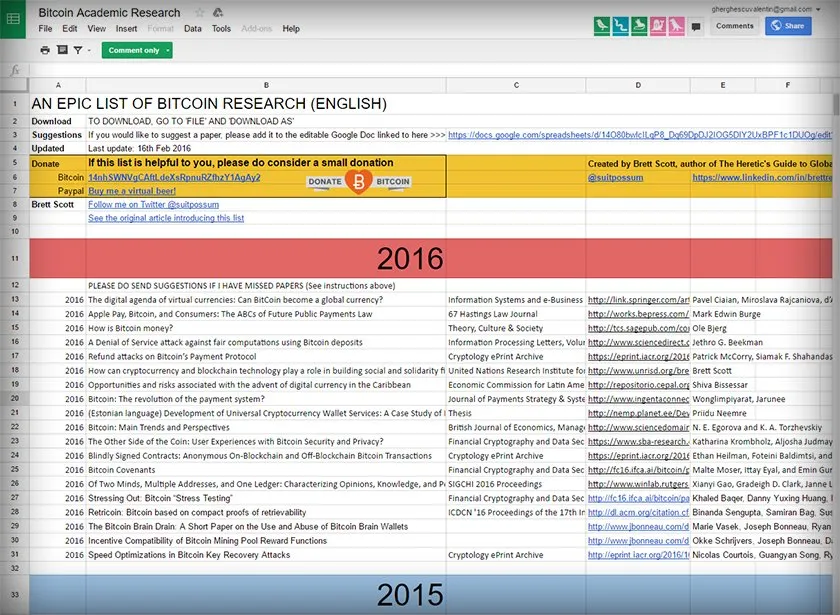Select the green anonymous frog viewer avatar
This screenshot has height=615, width=840.
click(639, 26)
